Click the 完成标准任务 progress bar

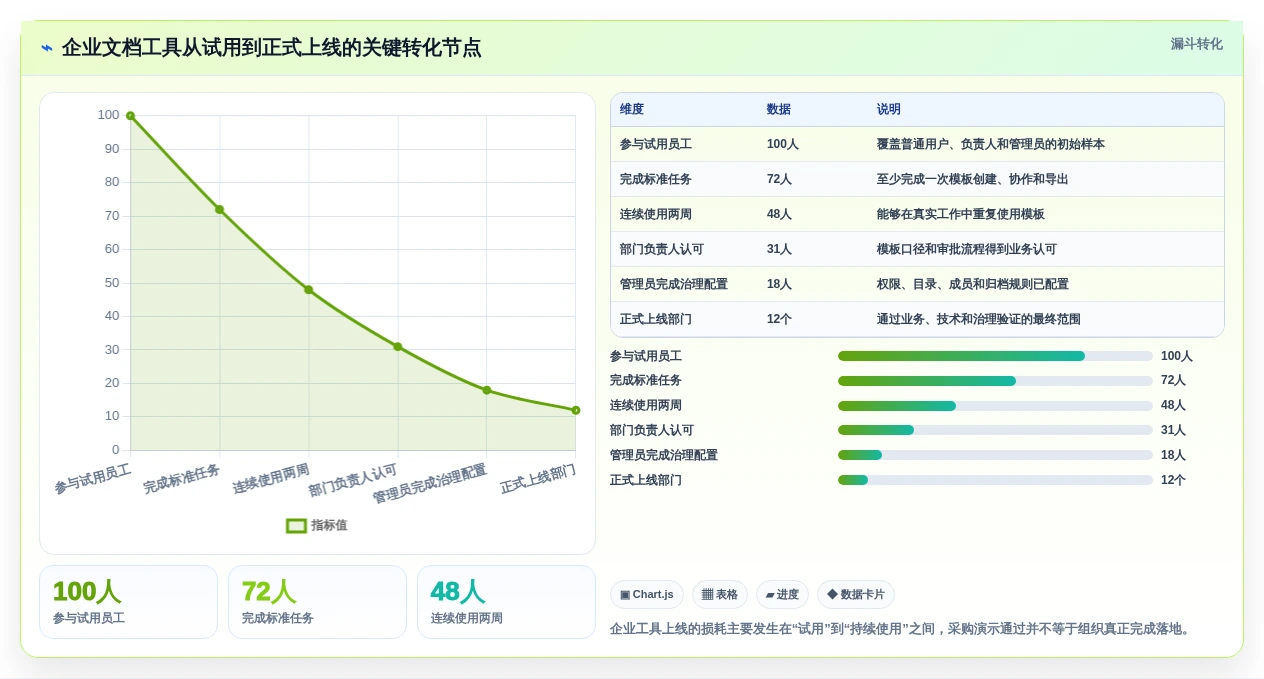point(995,381)
